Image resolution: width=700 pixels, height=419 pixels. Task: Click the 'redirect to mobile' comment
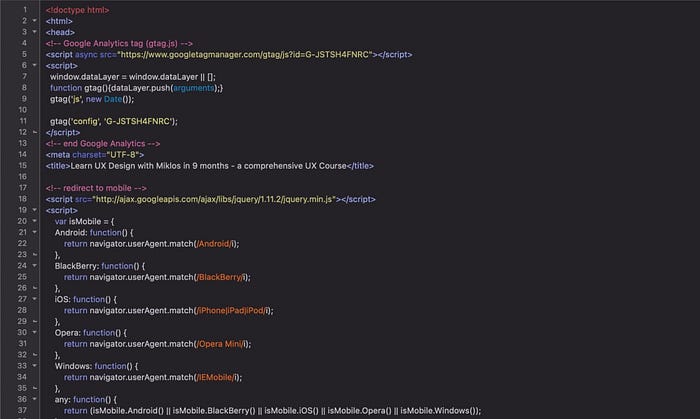pyautogui.click(x=97, y=188)
